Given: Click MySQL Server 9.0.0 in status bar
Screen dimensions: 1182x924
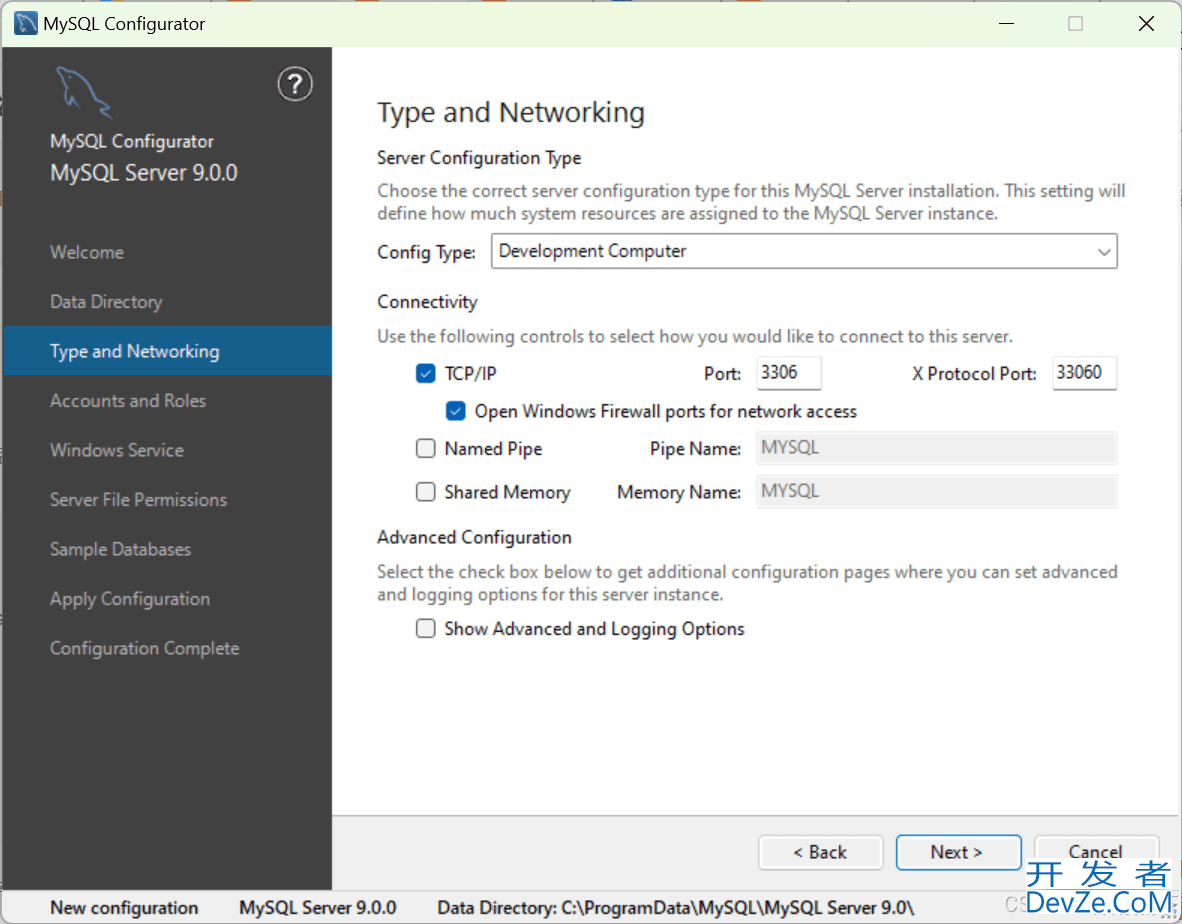Looking at the screenshot, I should coord(317,908).
